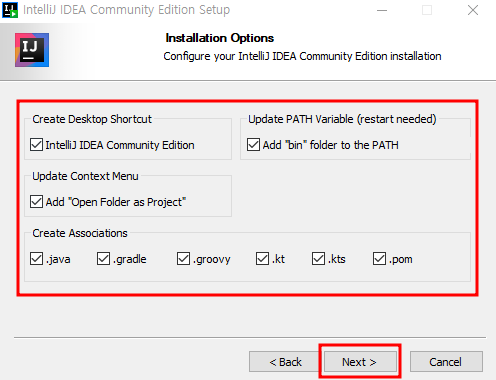Click the Update Context Menu group label

[x=85, y=176]
